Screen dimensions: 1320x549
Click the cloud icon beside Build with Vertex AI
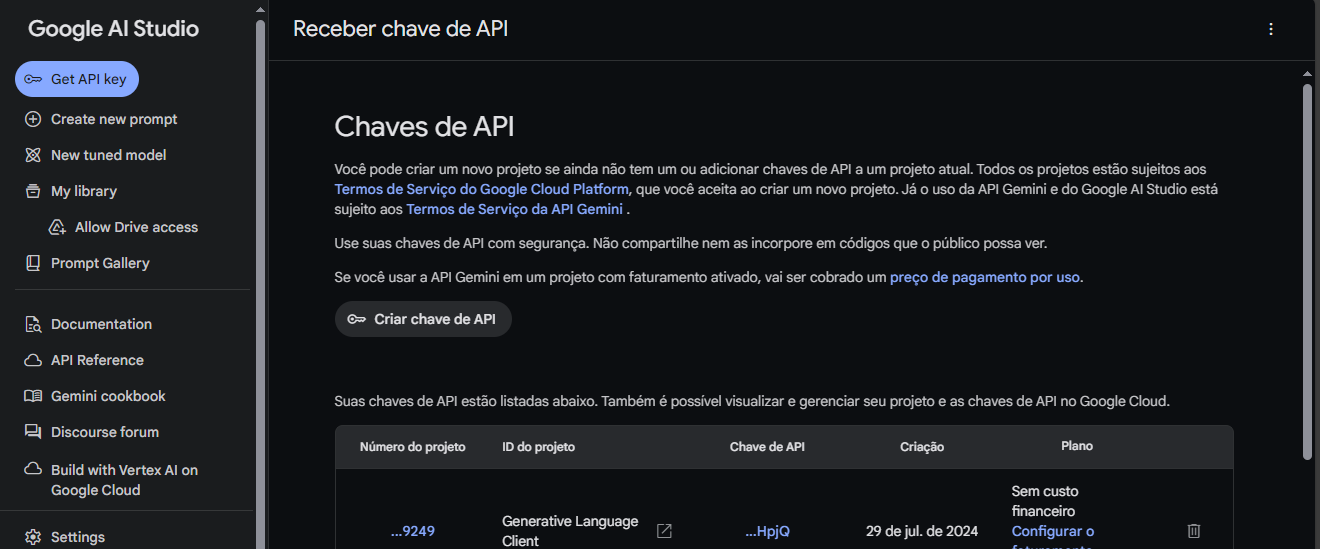pos(33,470)
